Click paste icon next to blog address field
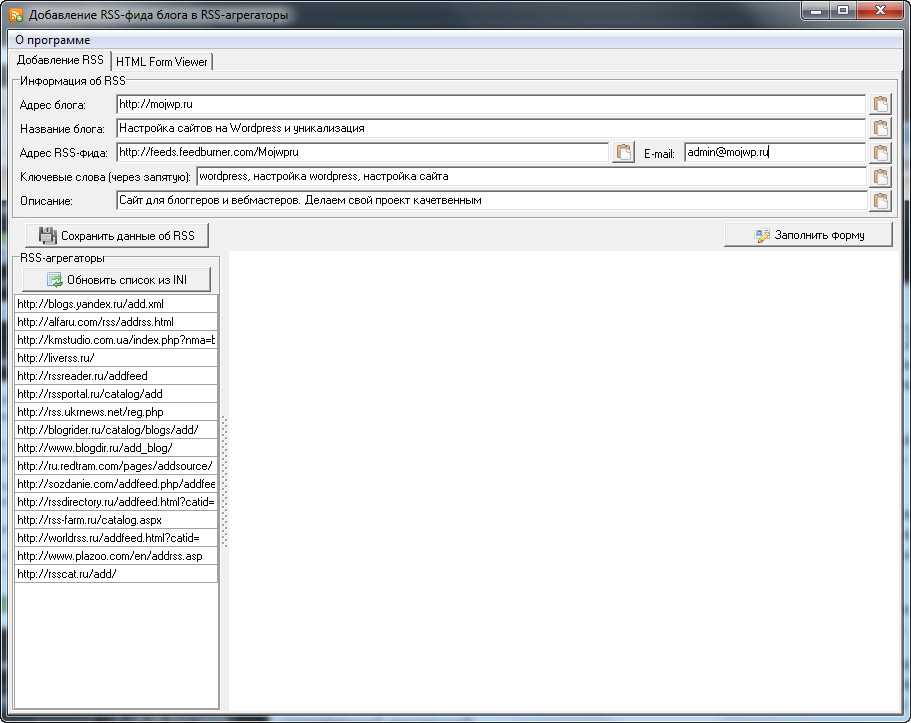This screenshot has width=911, height=723. (x=880, y=104)
